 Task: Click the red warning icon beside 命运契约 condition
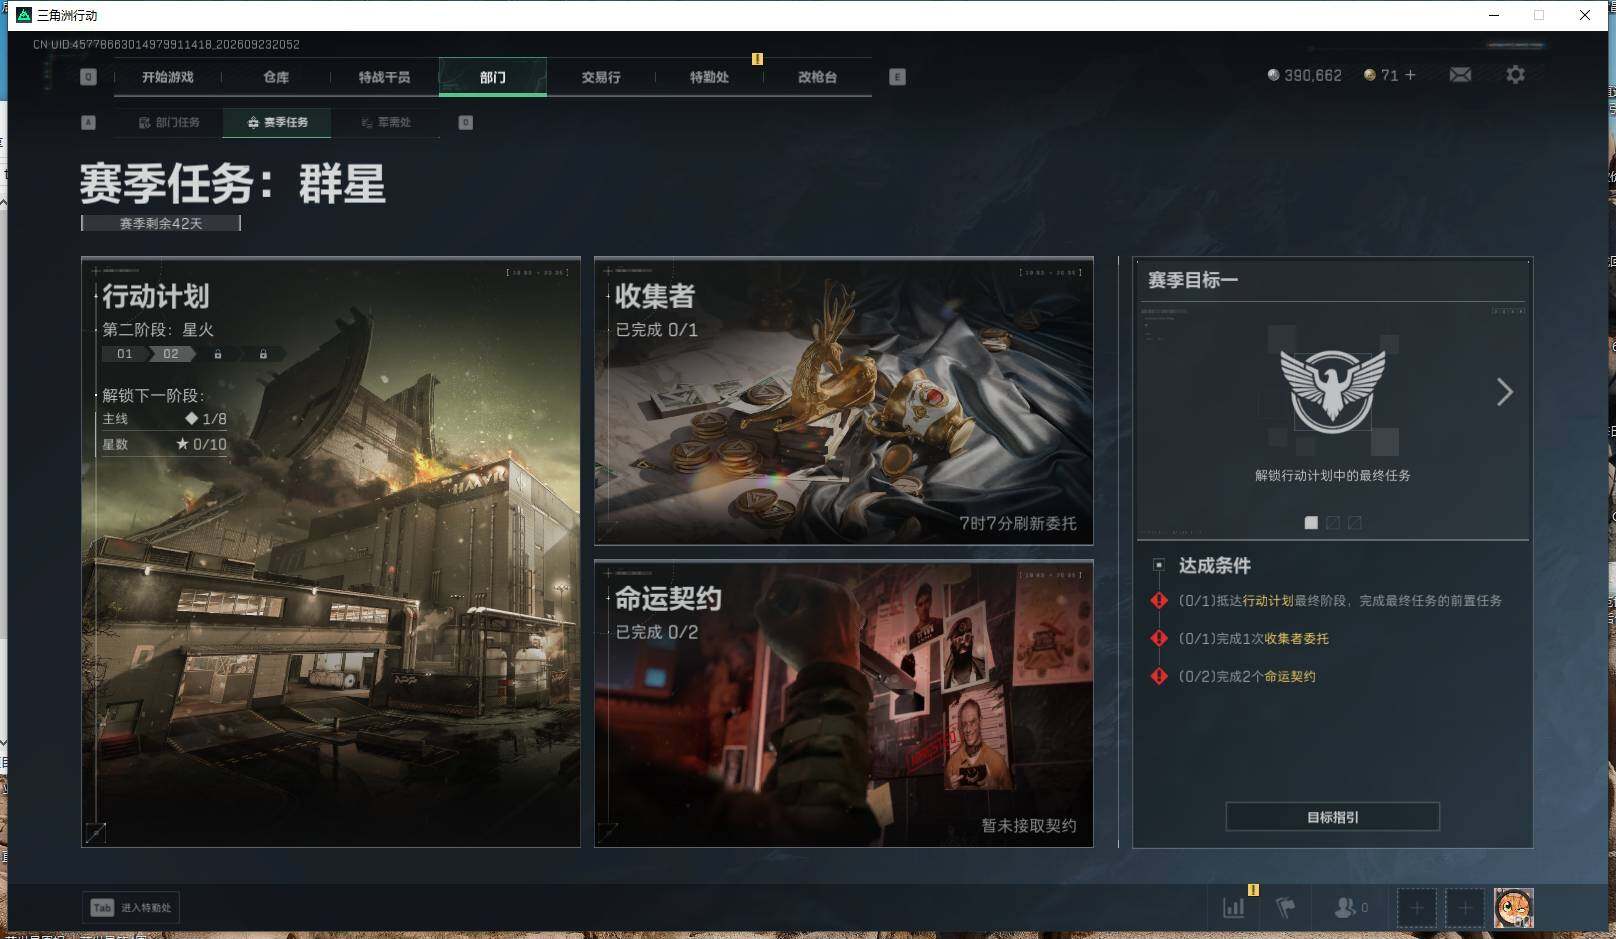1159,676
